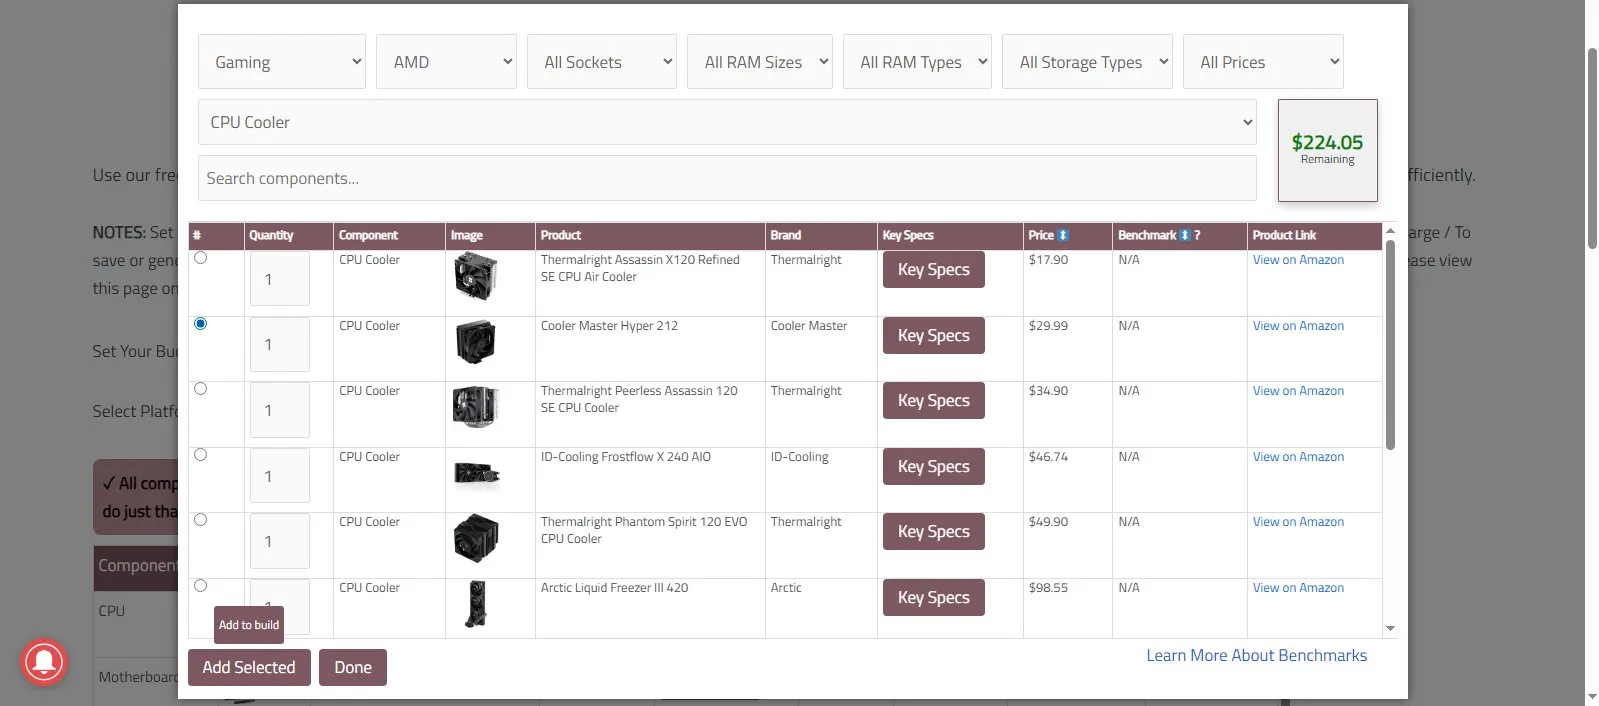Open the All Prices filter dropdown
The width and height of the screenshot is (1599, 706).
click(1263, 62)
